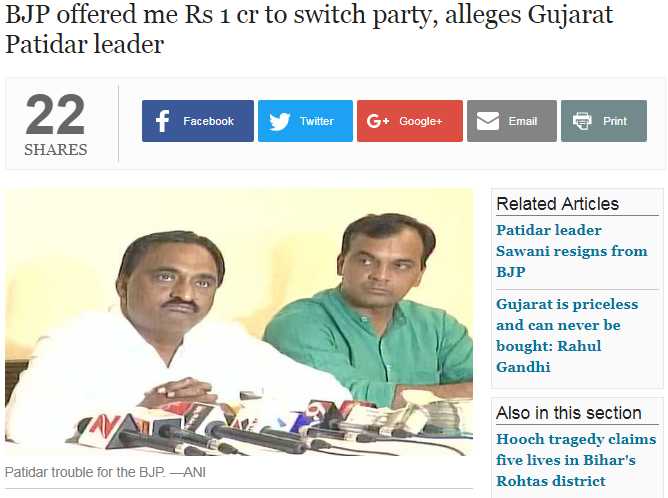Viewport: 668px width, 498px height.
Task: Click the Email envelope icon
Action: [488, 121]
